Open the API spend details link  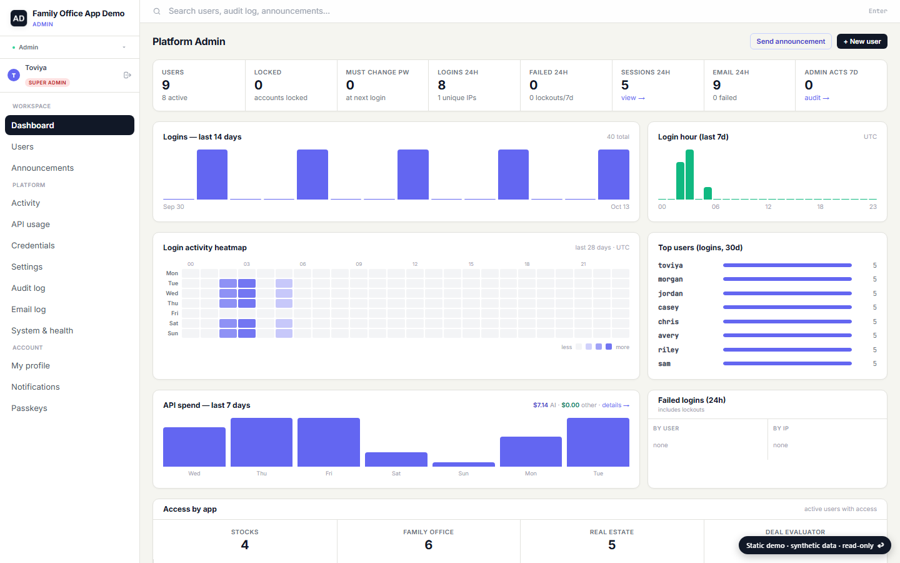[615, 405]
